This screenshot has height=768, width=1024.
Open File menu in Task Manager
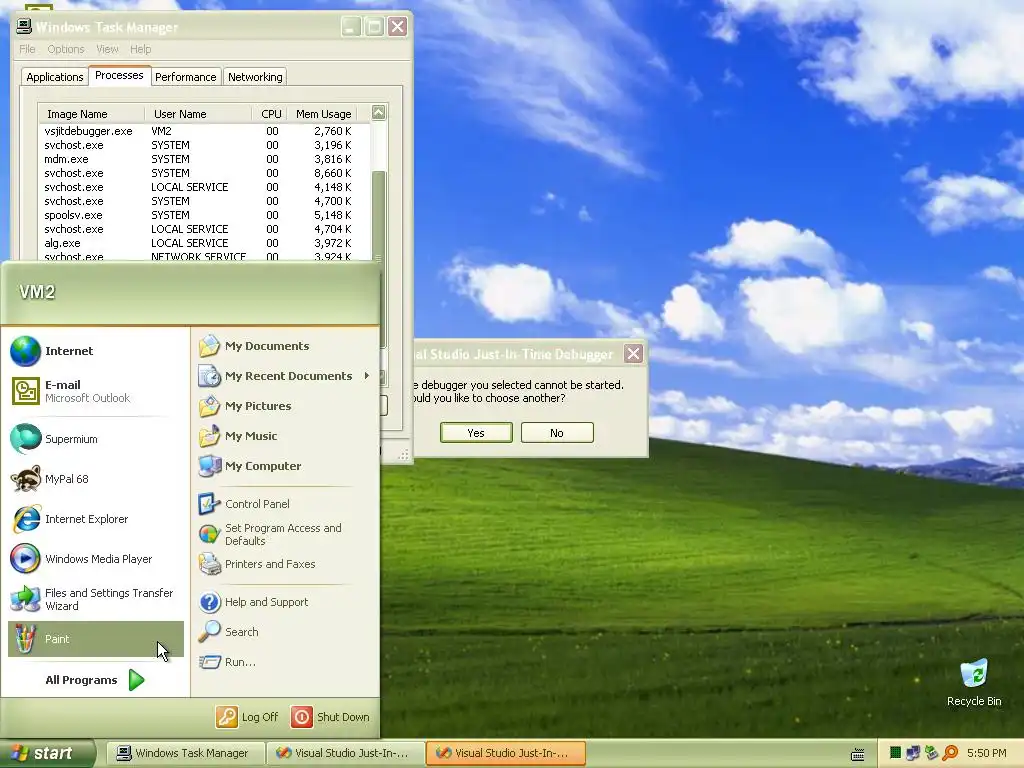(27, 49)
